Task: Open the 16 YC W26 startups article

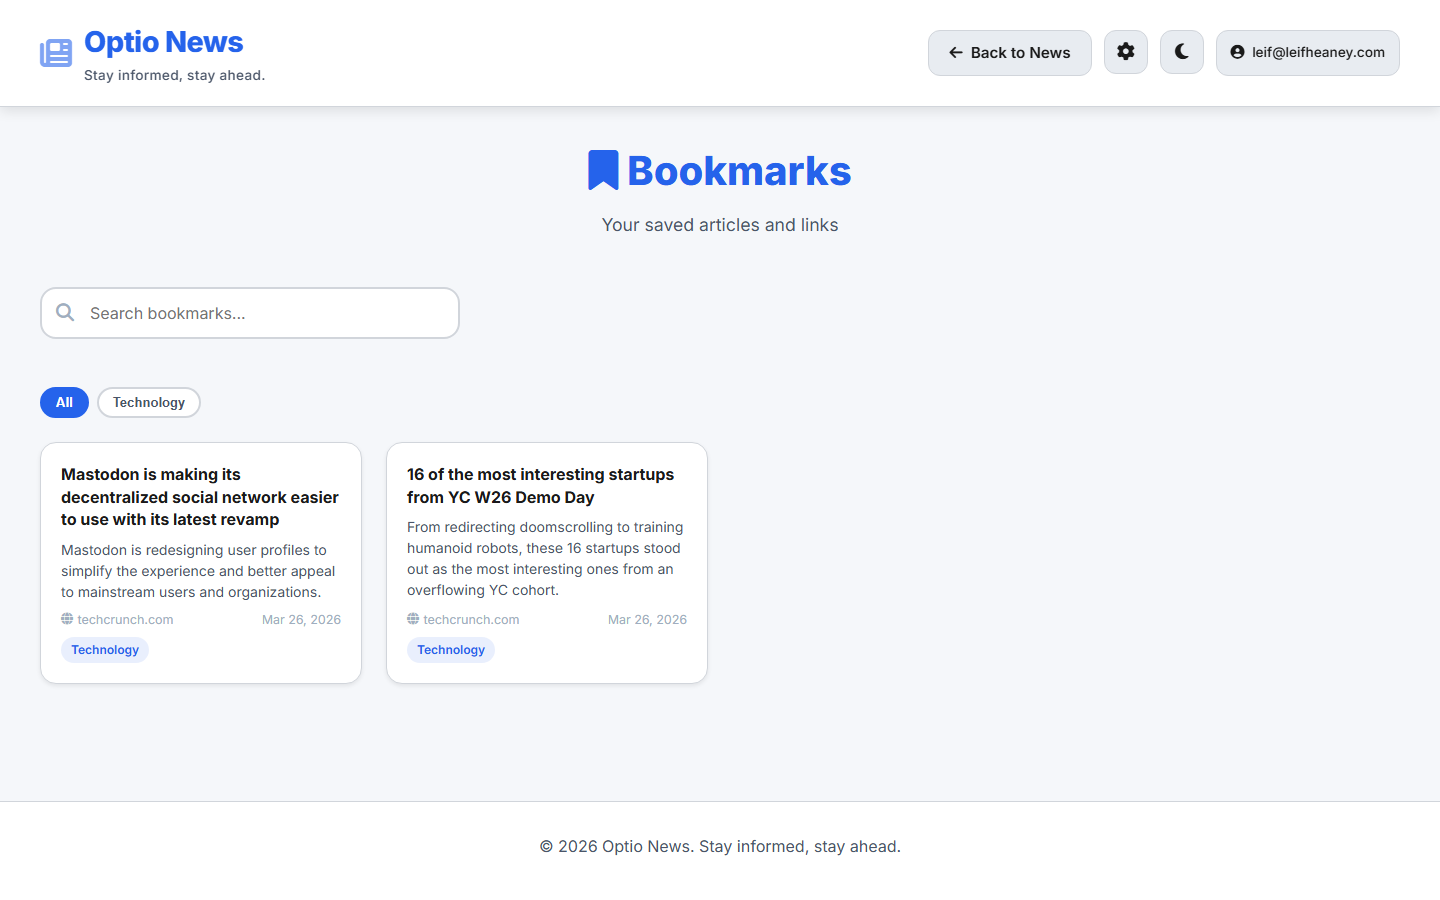Action: (540, 485)
